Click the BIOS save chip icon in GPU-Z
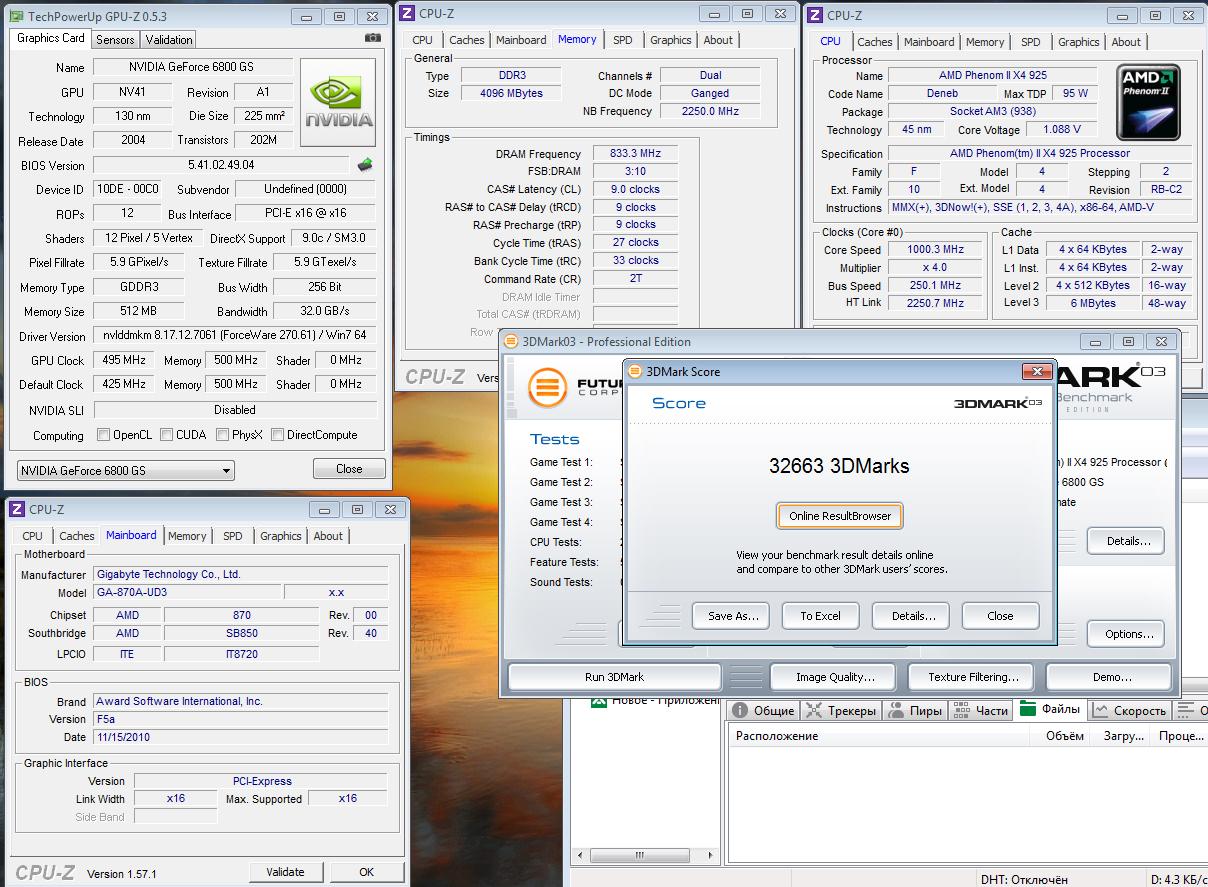 coord(365,165)
